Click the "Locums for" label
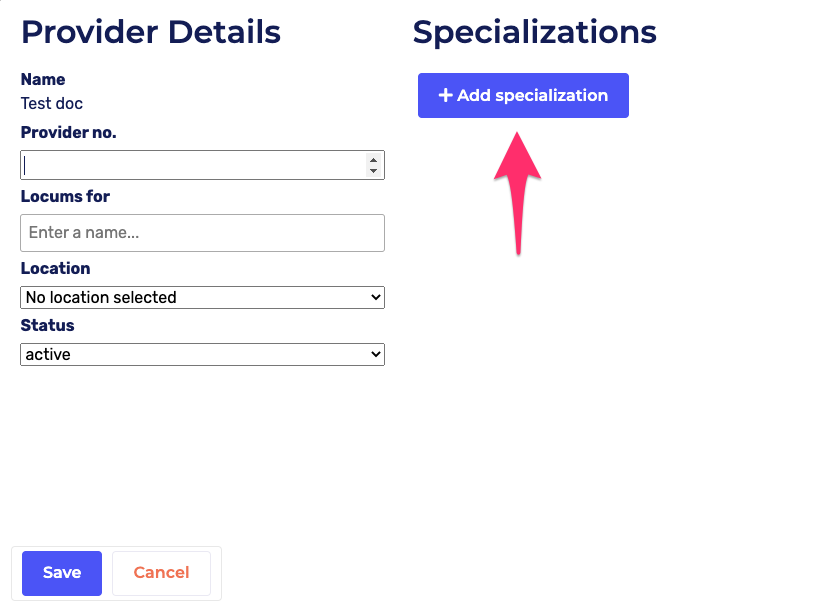827x613 pixels. tap(65, 196)
